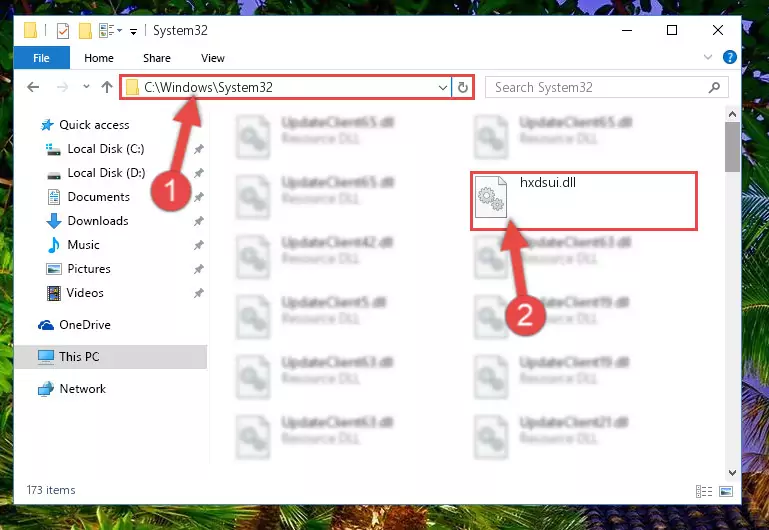The width and height of the screenshot is (769, 530).
Task: Click the folder icon at window's top-left
Action: point(30,30)
